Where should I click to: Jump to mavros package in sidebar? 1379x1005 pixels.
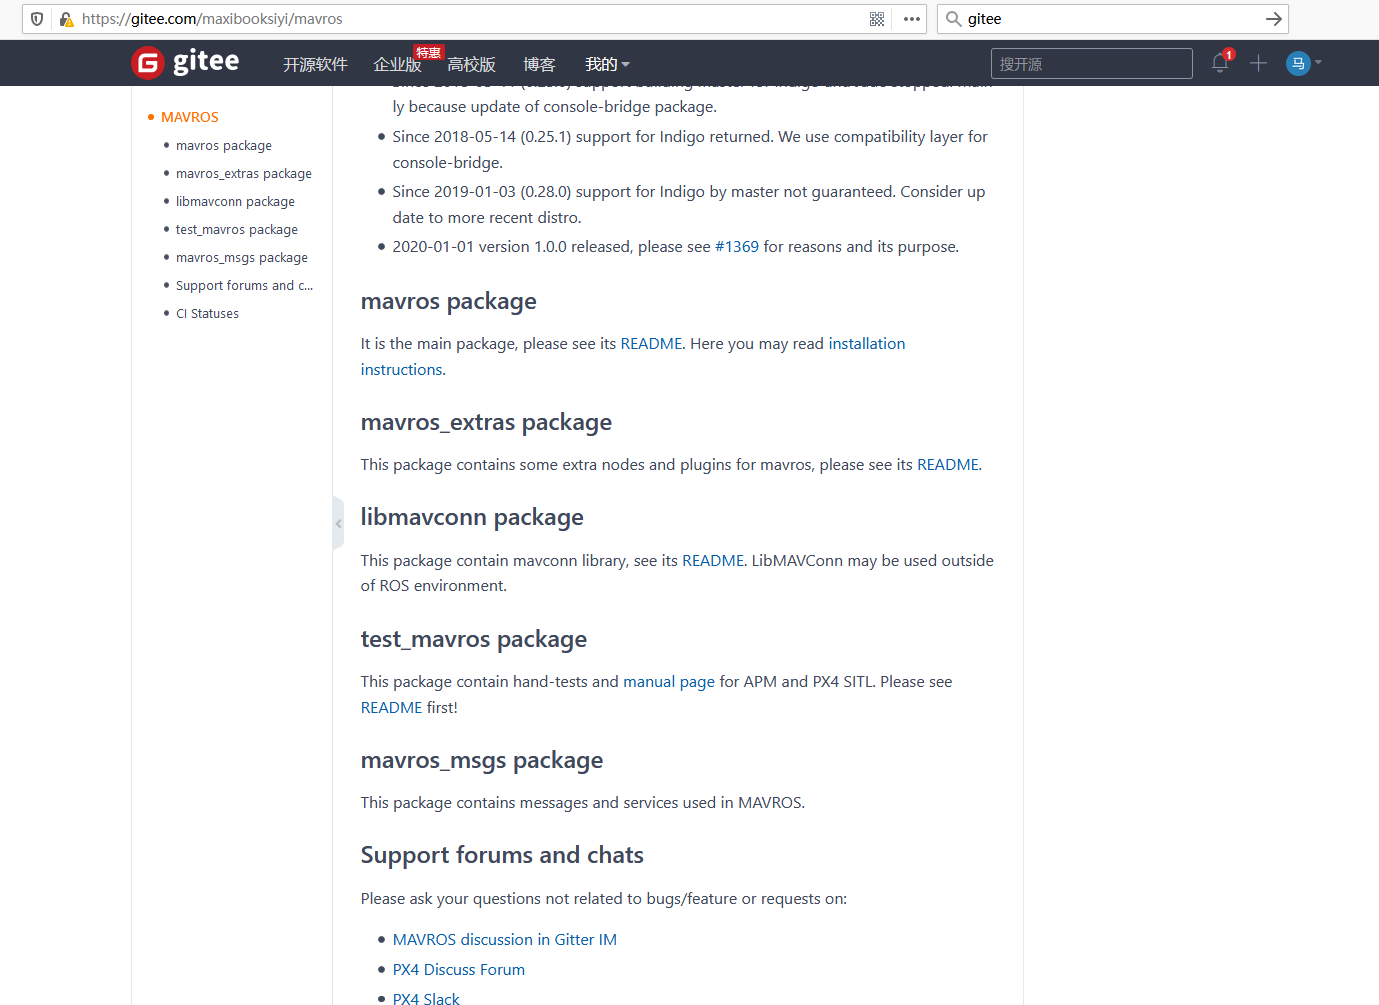pos(224,145)
